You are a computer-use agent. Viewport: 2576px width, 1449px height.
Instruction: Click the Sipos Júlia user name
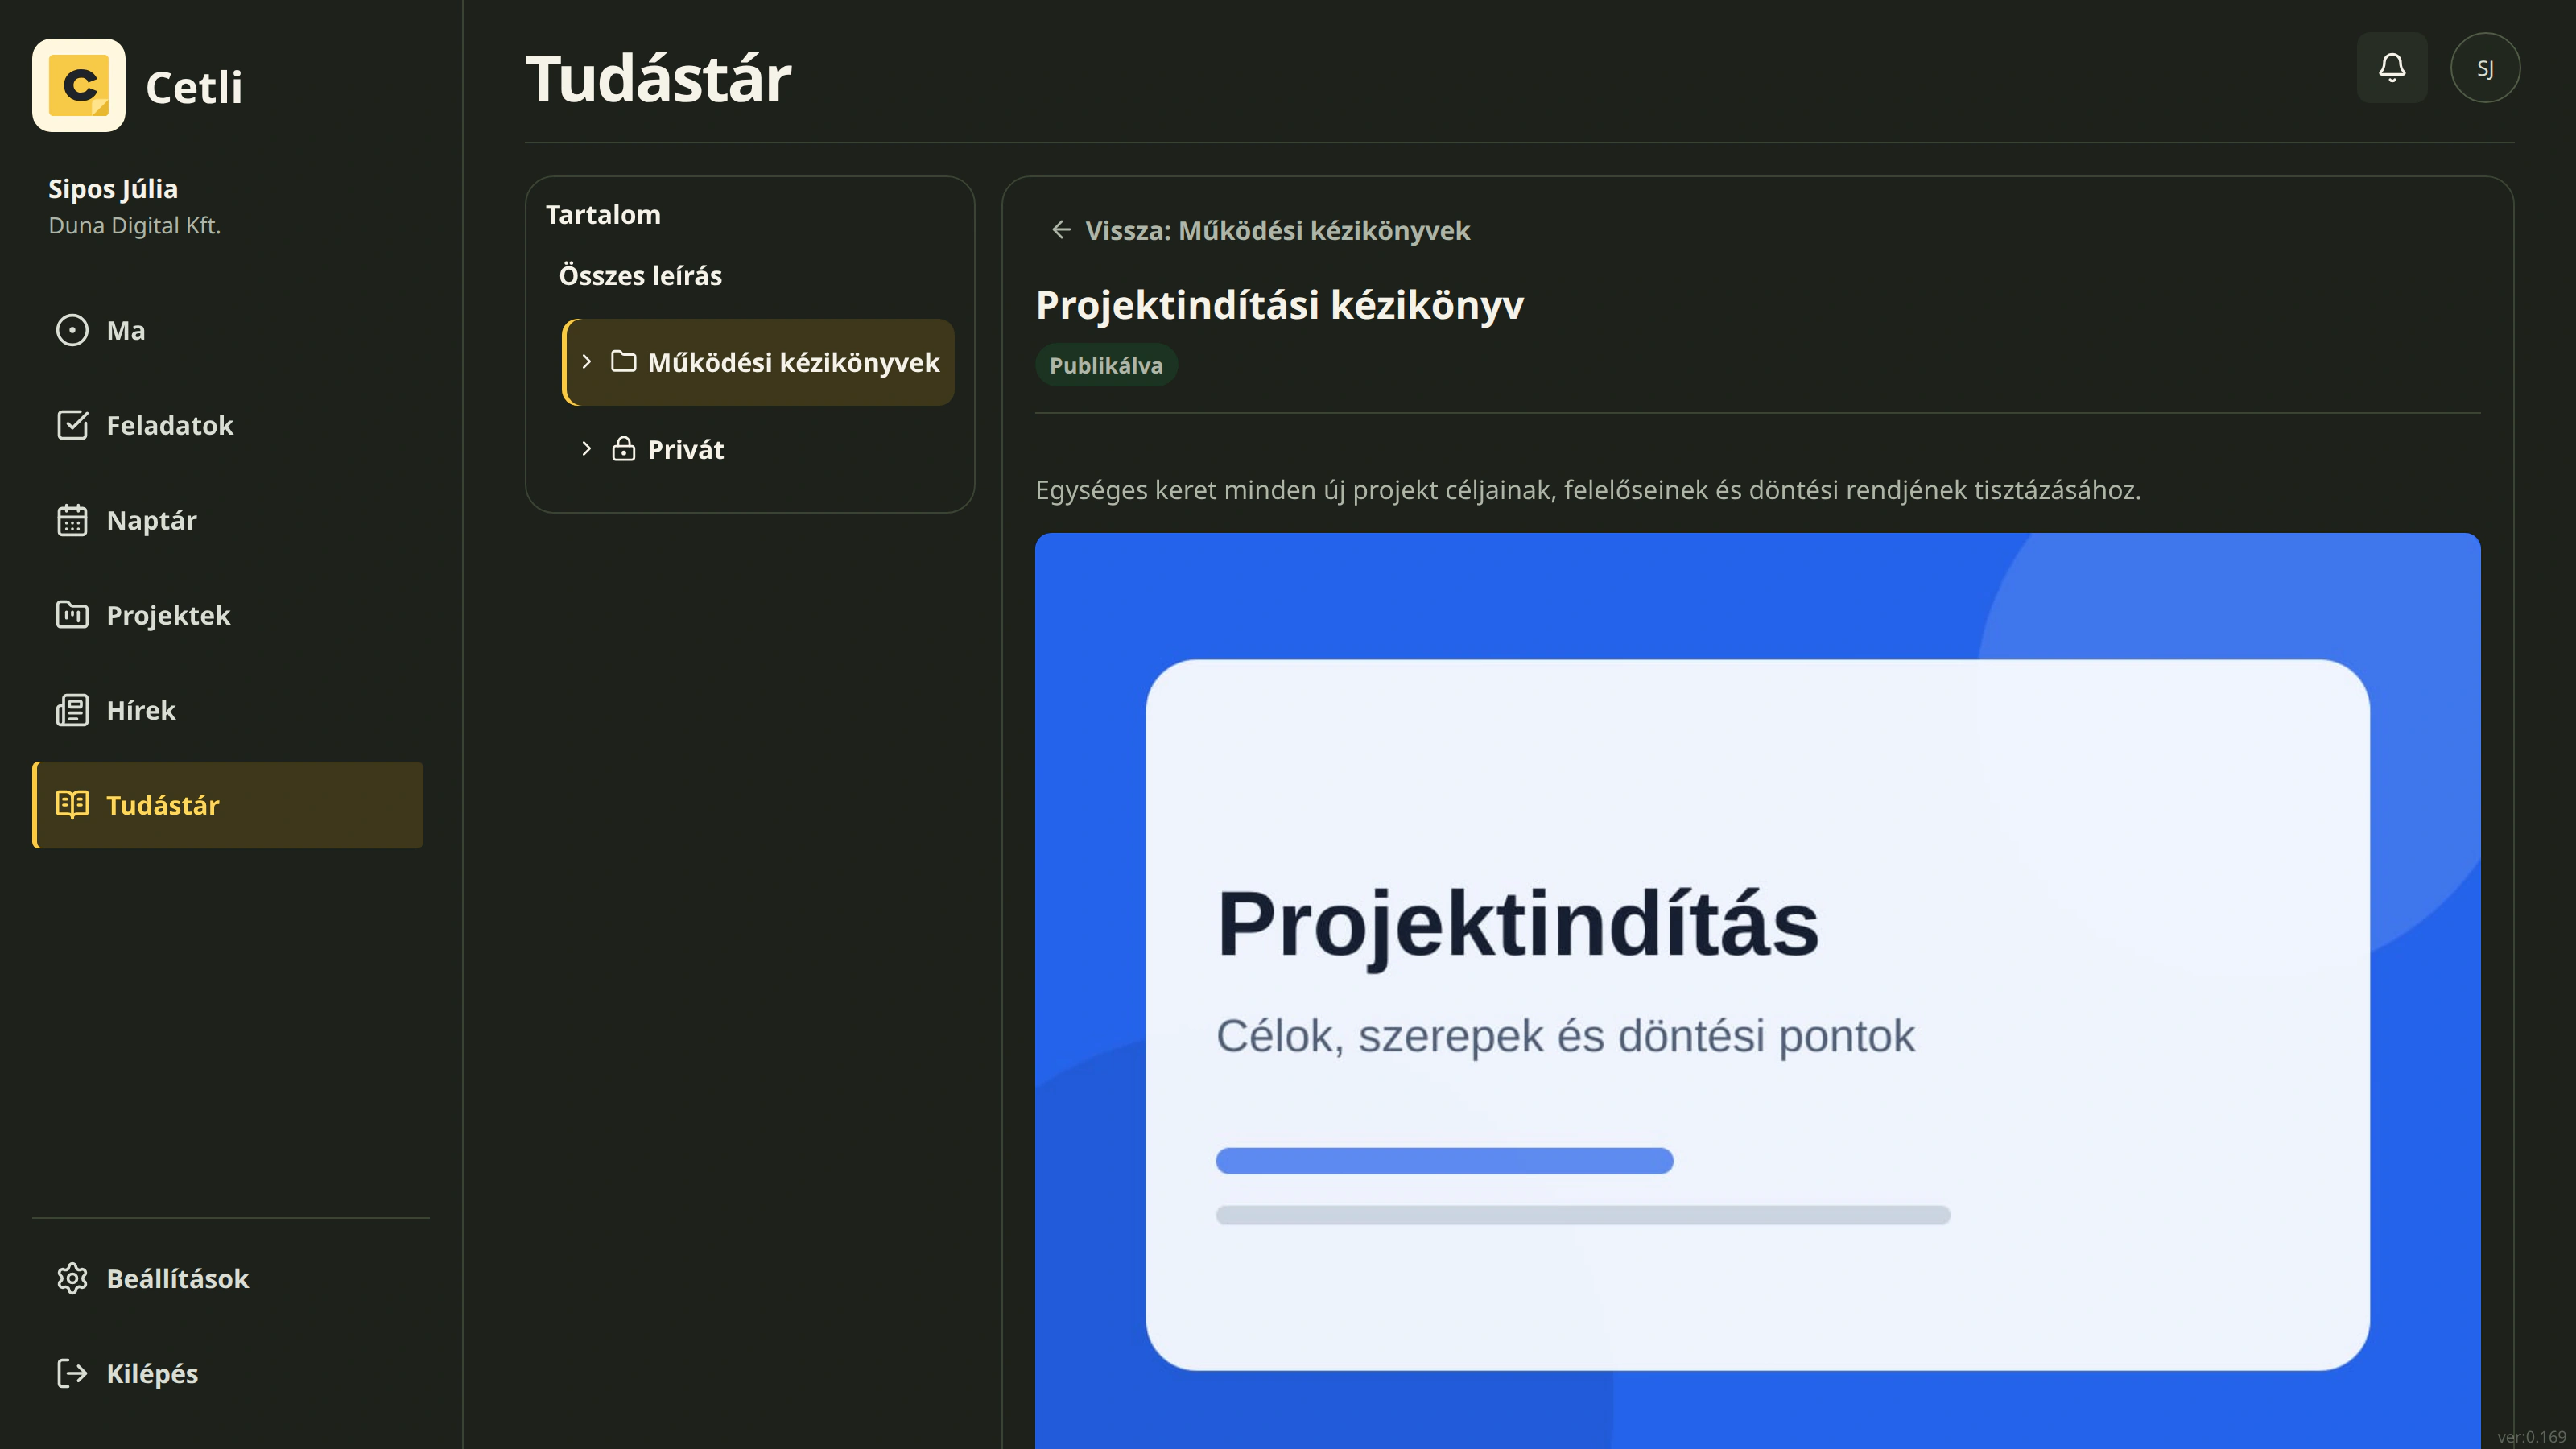113,189
